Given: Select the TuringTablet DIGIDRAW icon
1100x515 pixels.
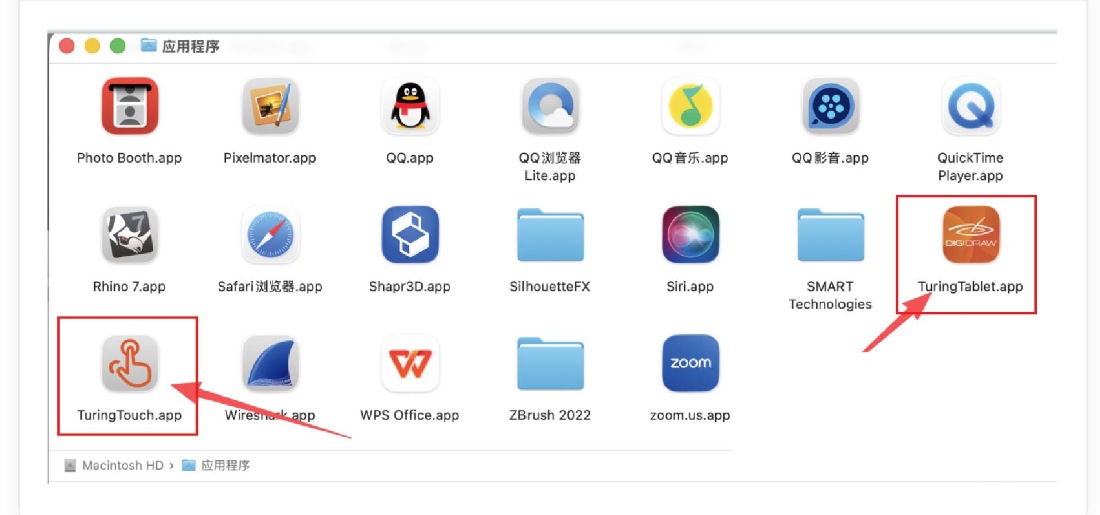Looking at the screenshot, I should [971, 235].
